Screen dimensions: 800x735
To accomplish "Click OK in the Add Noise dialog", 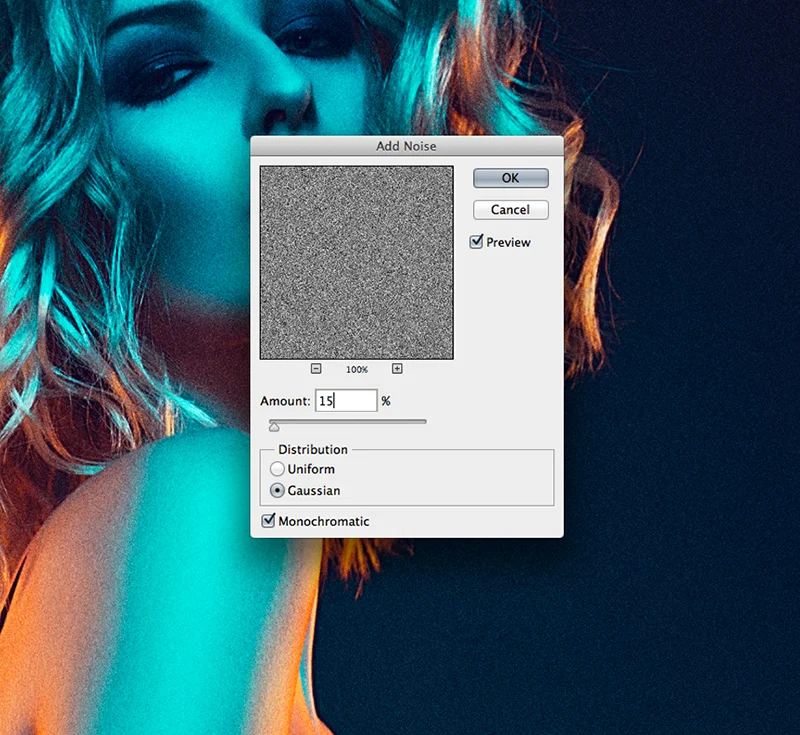I will pyautogui.click(x=511, y=178).
